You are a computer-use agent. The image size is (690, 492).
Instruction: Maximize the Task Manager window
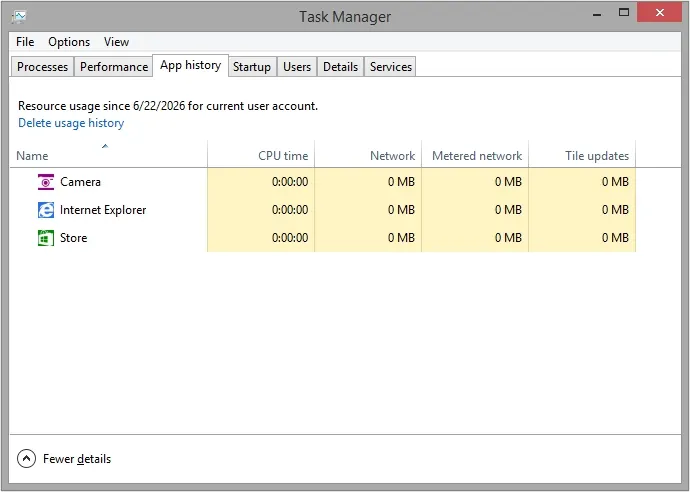(x=624, y=13)
